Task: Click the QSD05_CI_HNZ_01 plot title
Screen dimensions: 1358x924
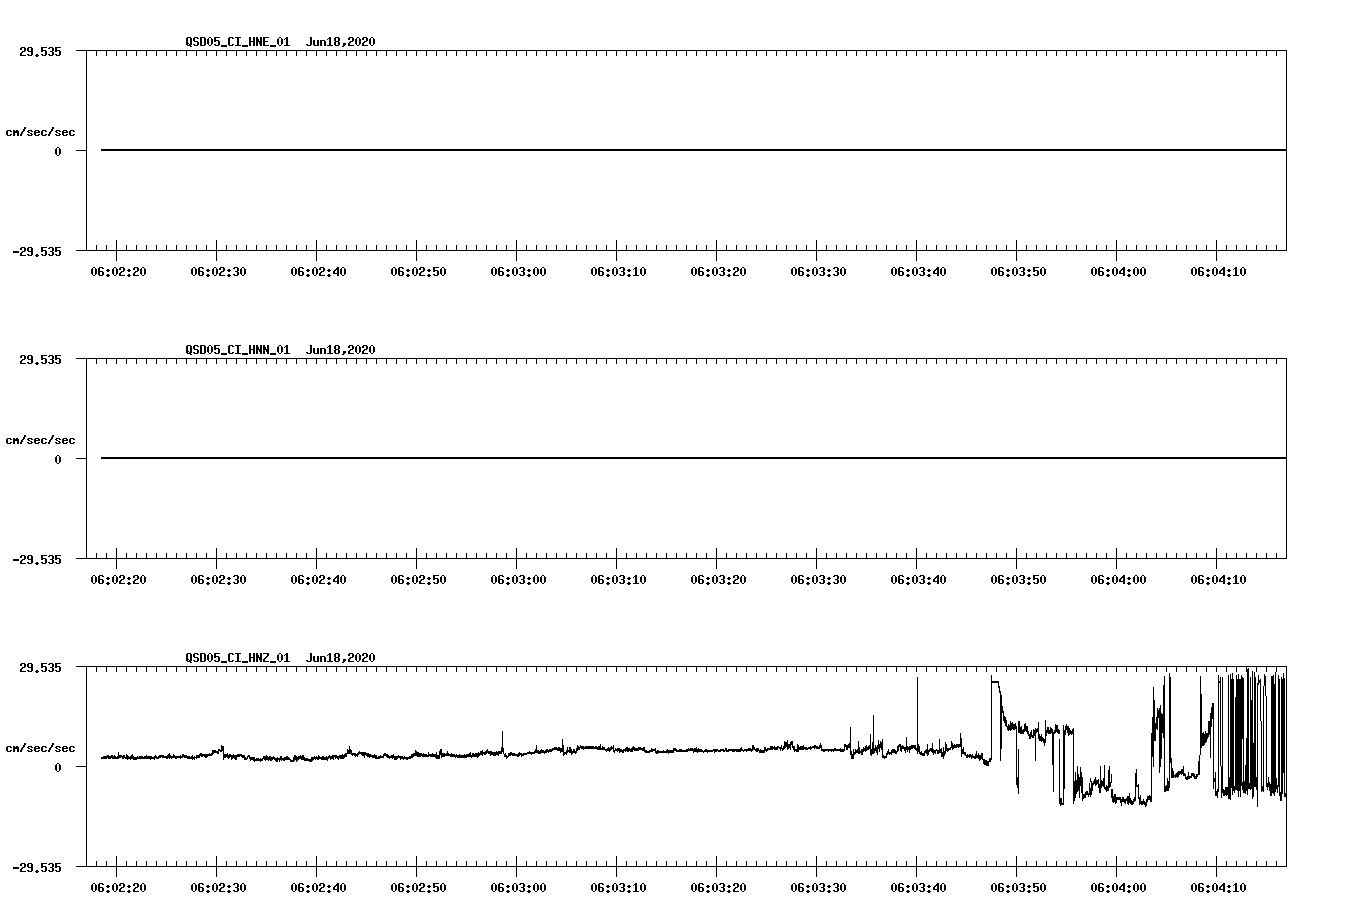Action: point(280,657)
